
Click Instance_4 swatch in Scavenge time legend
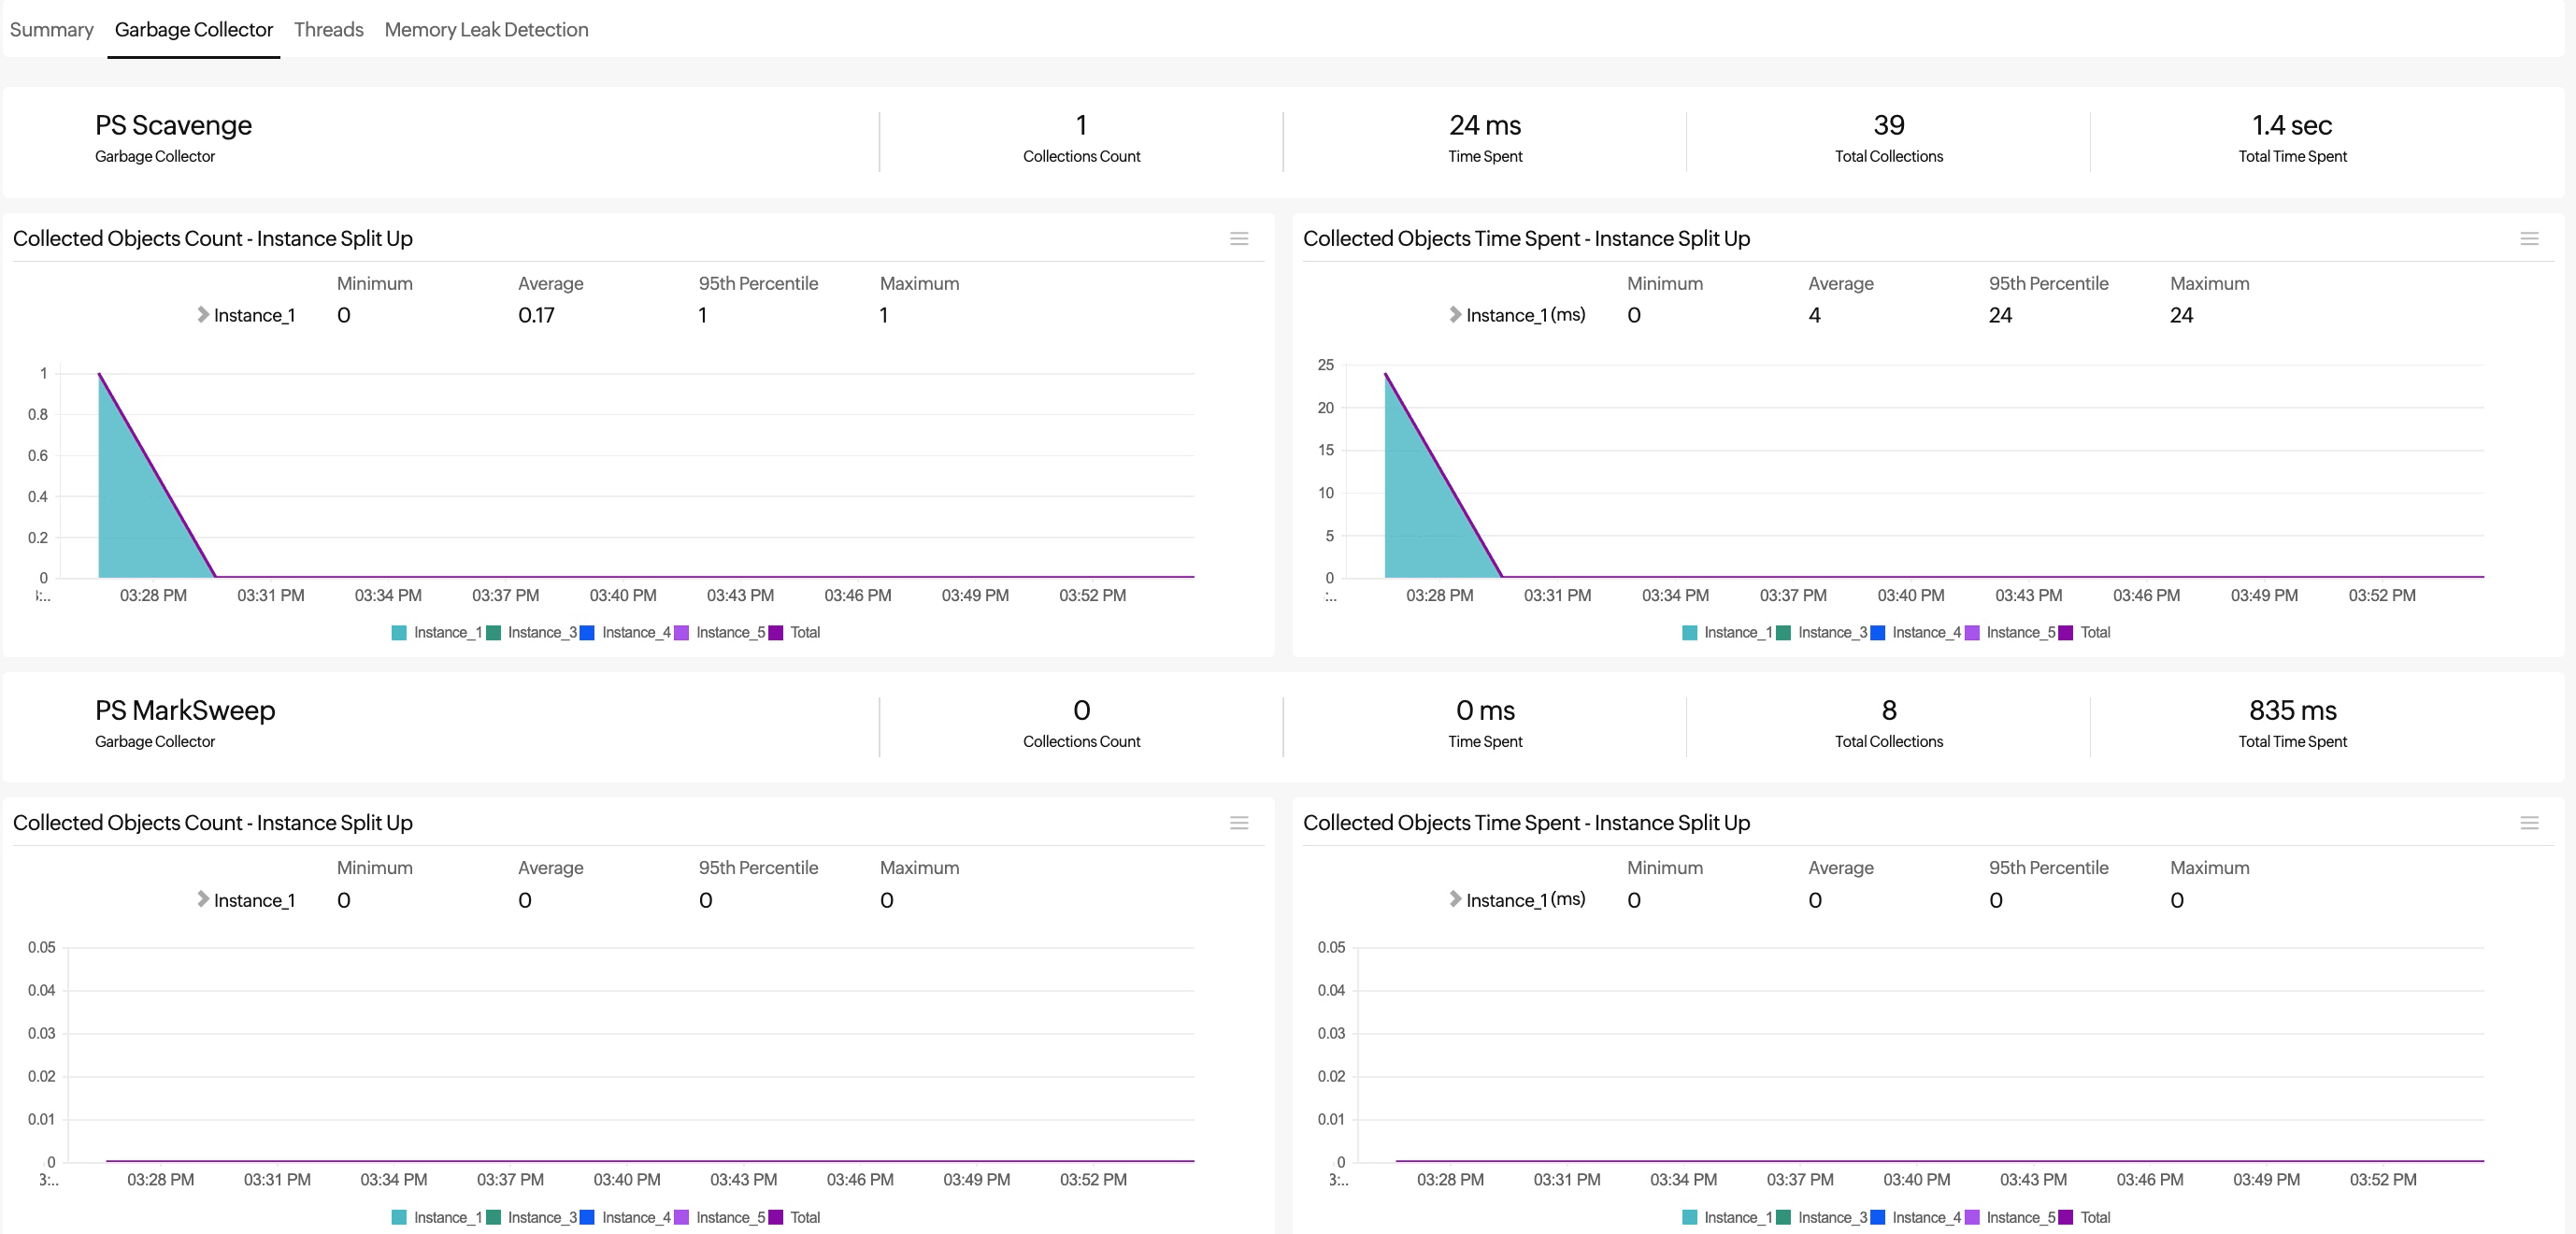click(1878, 632)
